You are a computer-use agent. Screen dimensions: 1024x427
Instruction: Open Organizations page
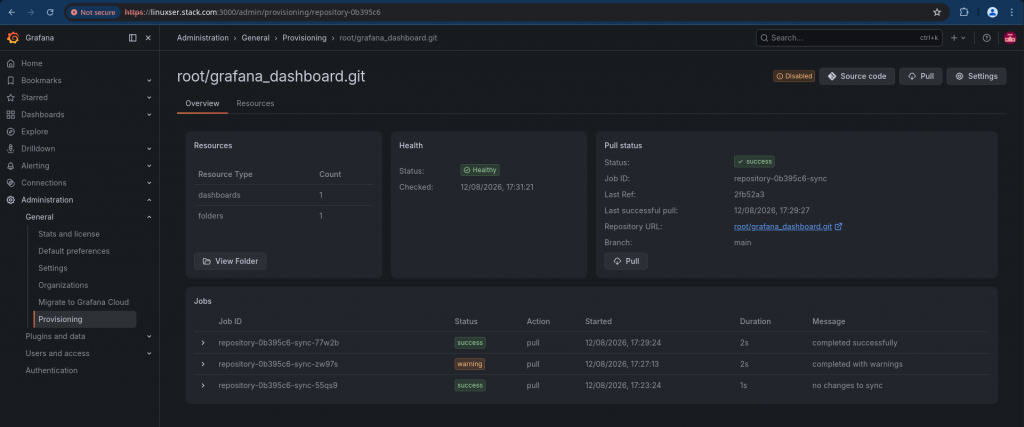point(63,285)
